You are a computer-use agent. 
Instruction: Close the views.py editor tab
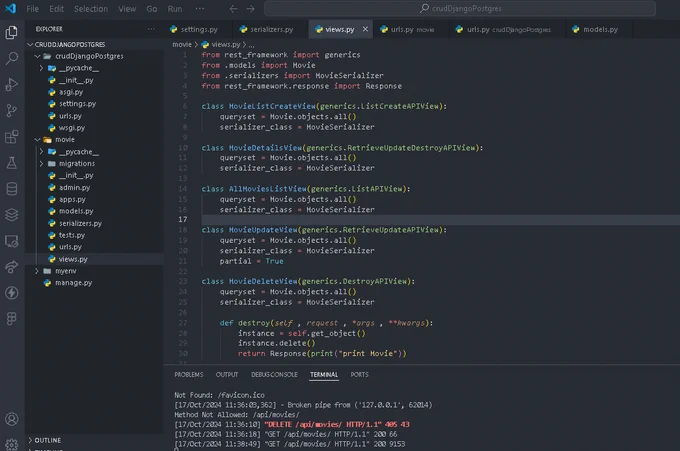[x=365, y=29]
